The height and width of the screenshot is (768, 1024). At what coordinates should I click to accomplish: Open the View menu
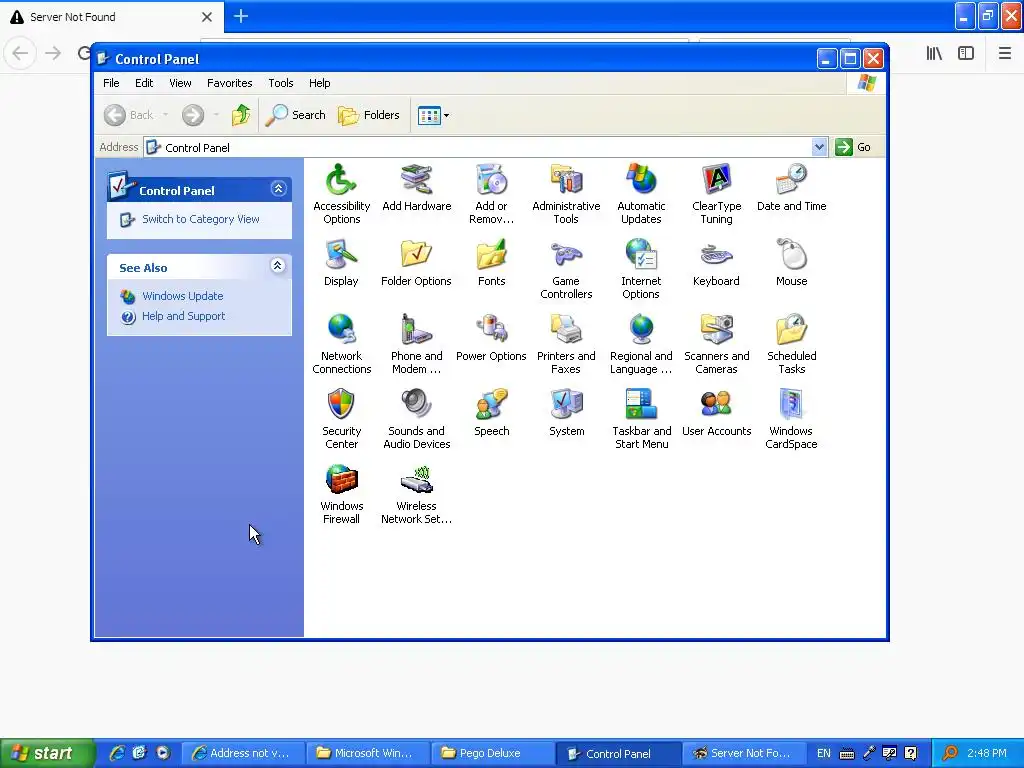[x=180, y=83]
